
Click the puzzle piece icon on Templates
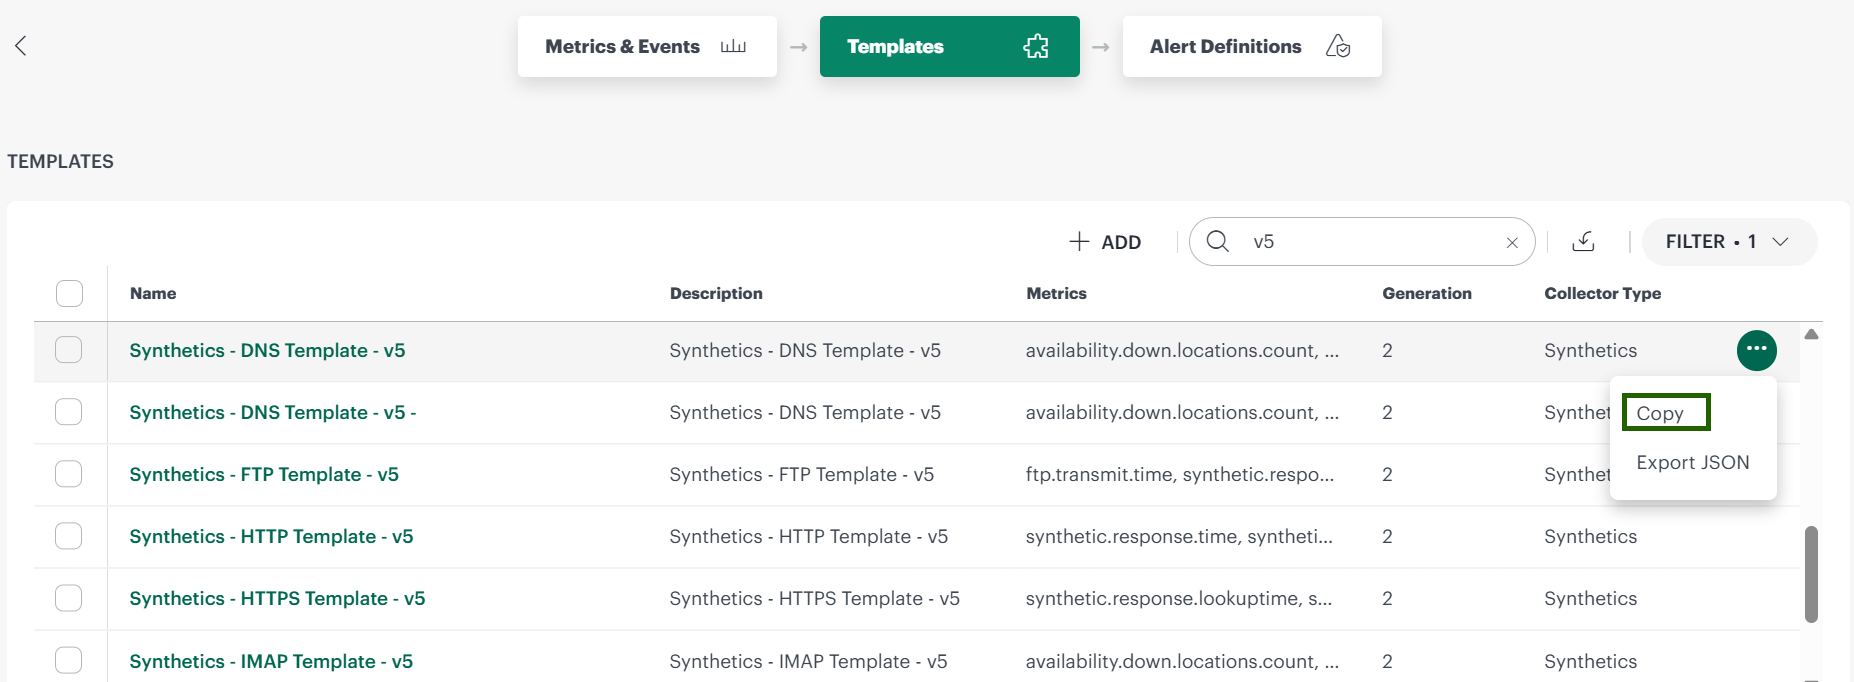click(x=1036, y=46)
